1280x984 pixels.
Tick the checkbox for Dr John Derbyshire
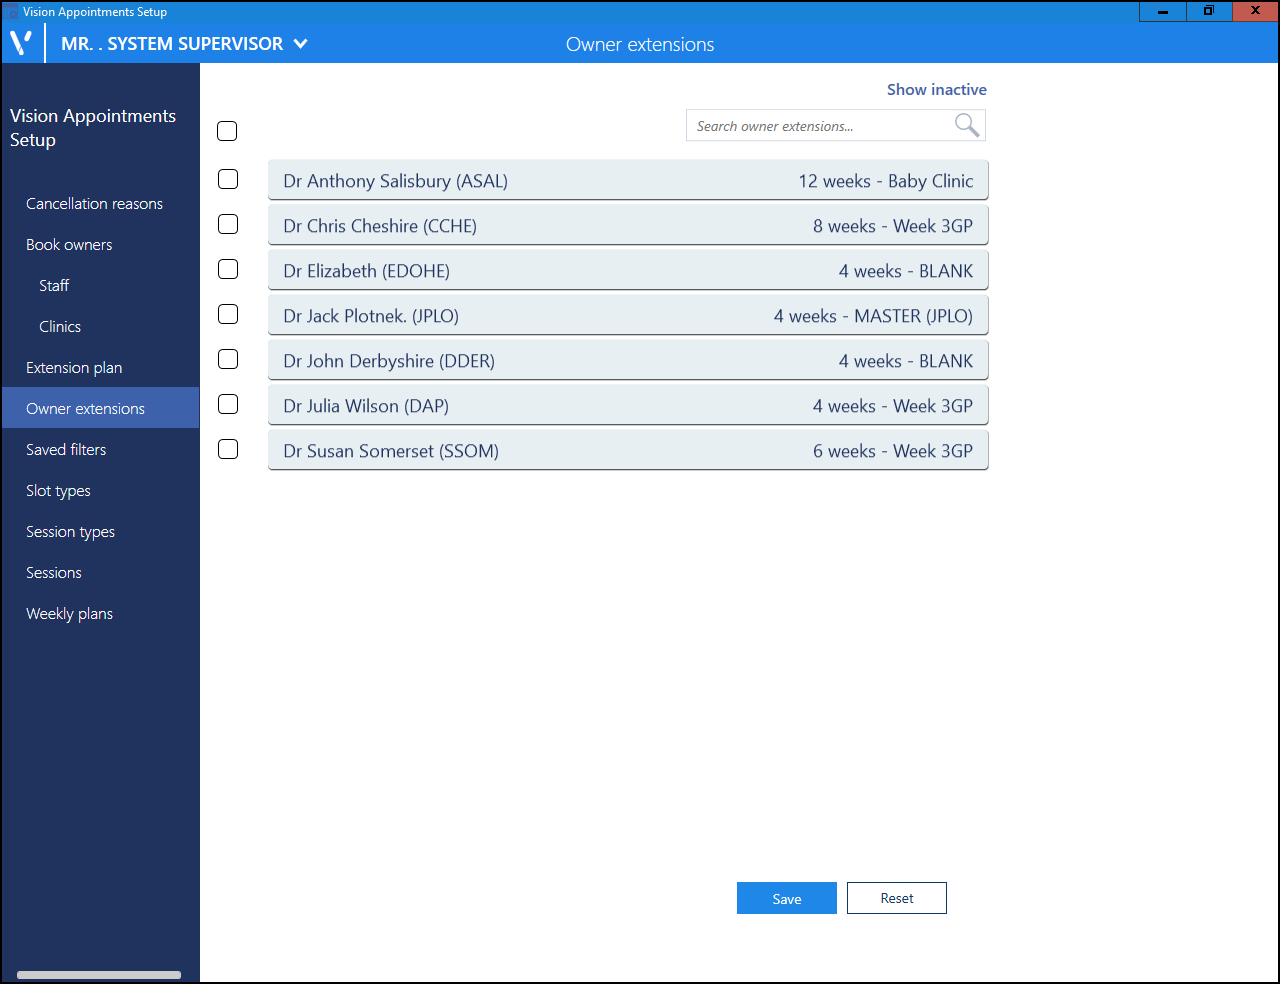click(228, 359)
